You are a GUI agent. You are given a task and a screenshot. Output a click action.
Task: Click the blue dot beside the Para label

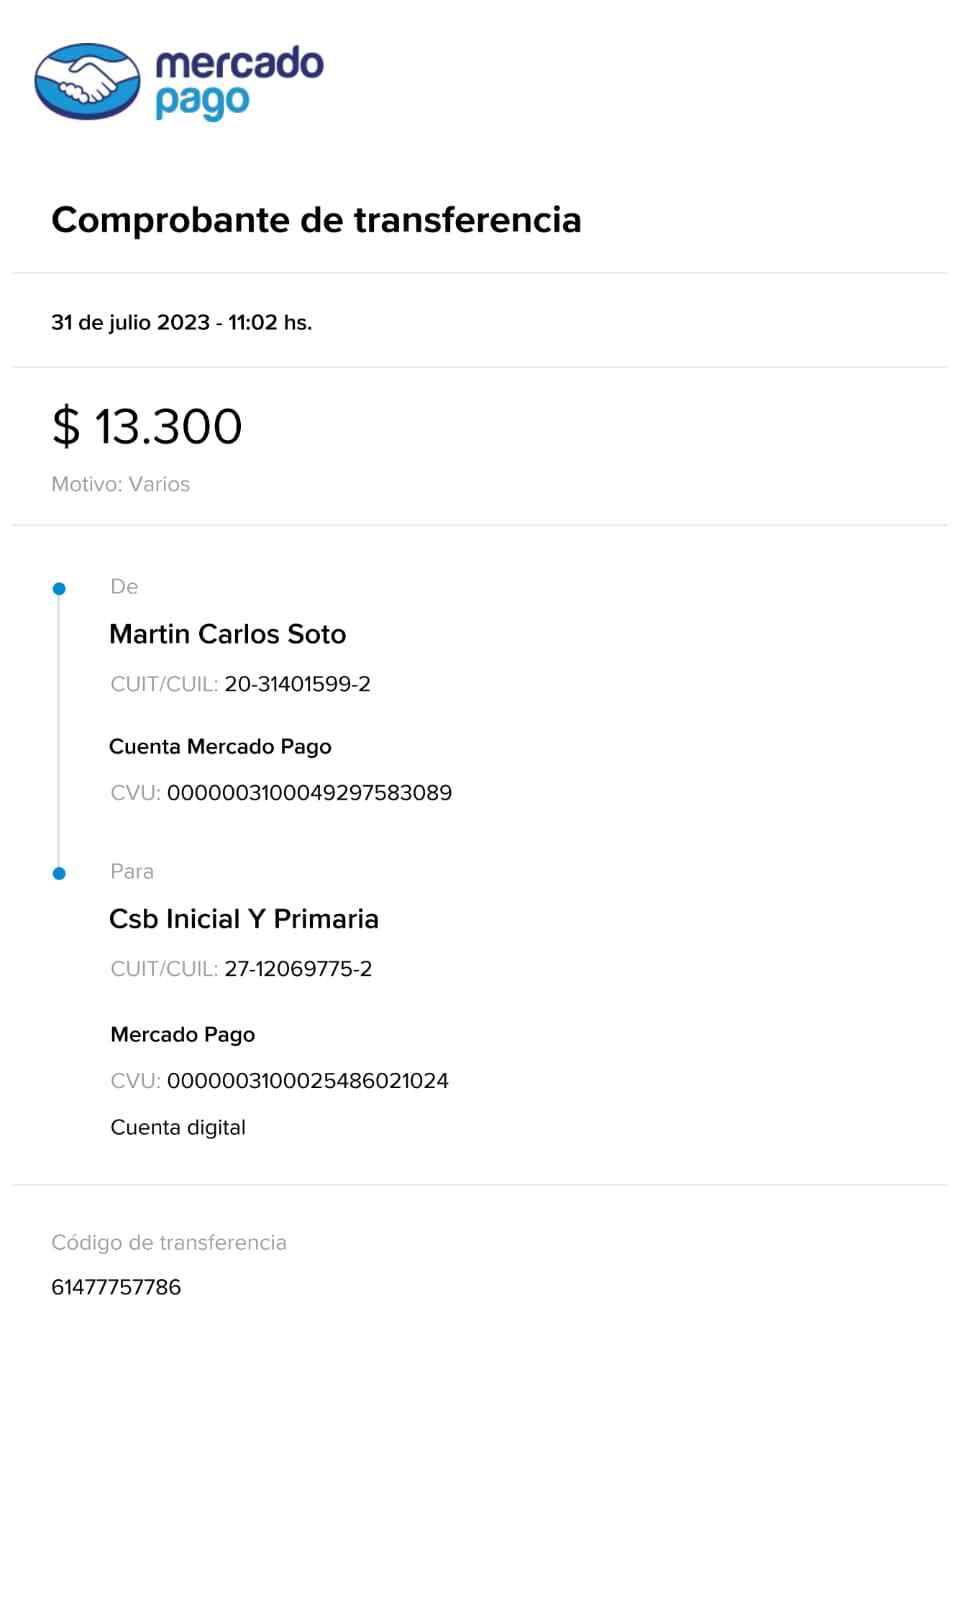pyautogui.click(x=59, y=873)
